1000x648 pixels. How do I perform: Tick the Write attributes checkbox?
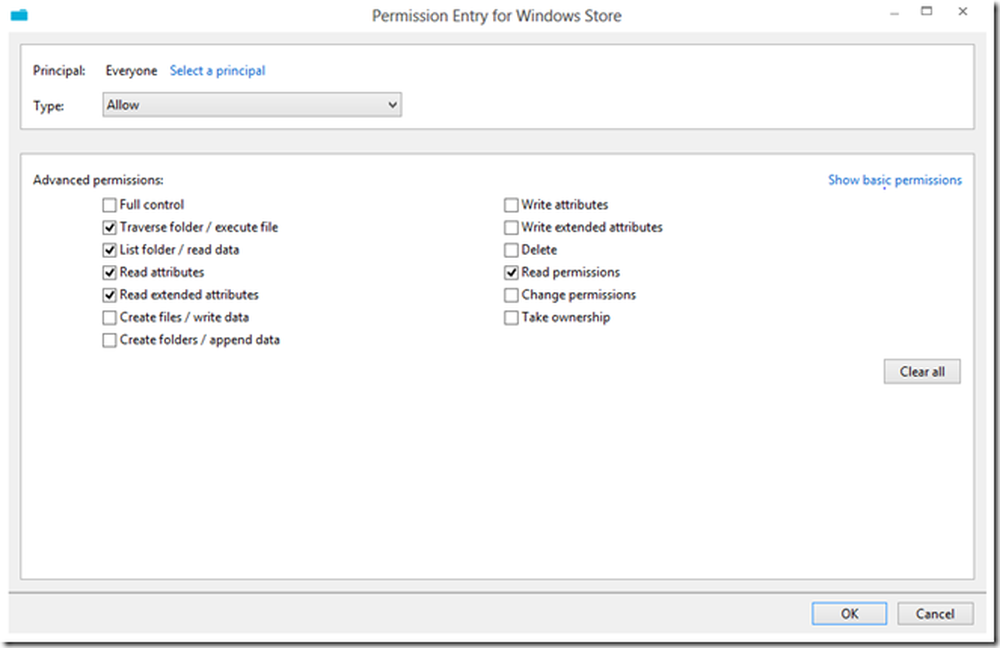511,205
